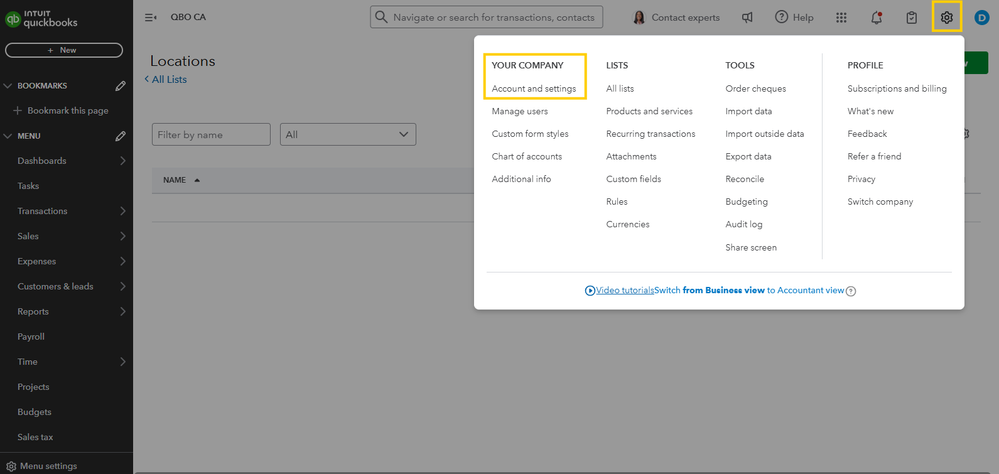Click the Contact experts avatar
This screenshot has width=999, height=474.
point(639,18)
